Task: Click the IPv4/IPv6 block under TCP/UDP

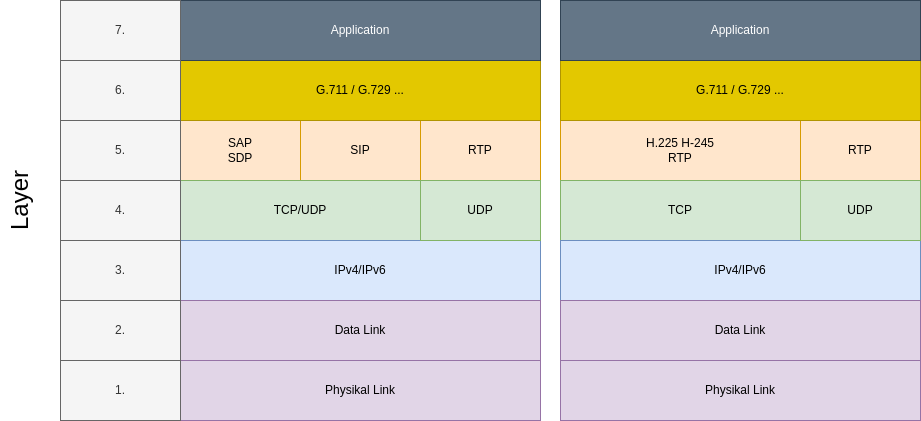Action: click(x=360, y=270)
